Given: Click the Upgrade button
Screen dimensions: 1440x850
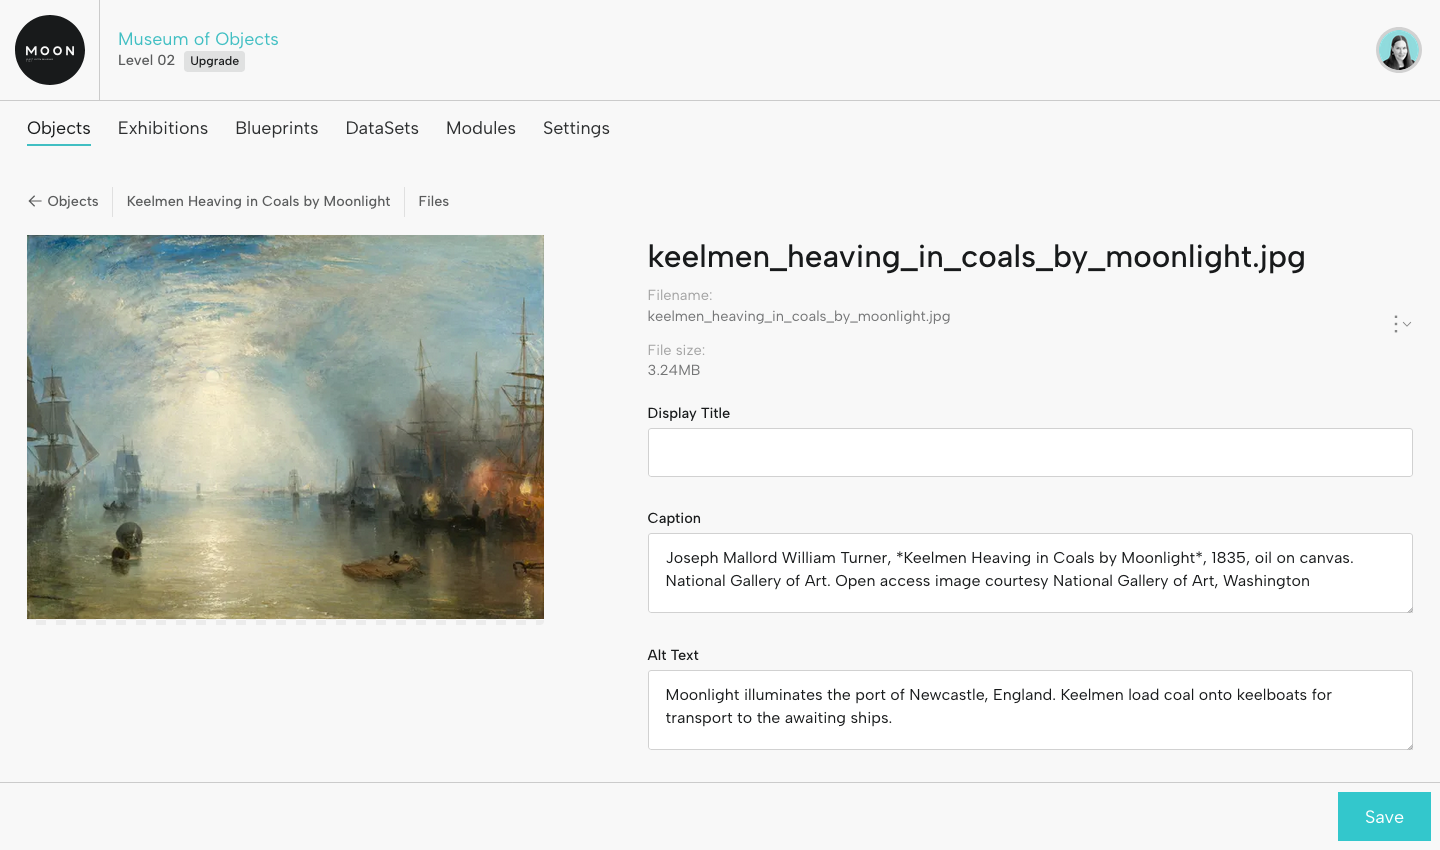Looking at the screenshot, I should (x=214, y=61).
